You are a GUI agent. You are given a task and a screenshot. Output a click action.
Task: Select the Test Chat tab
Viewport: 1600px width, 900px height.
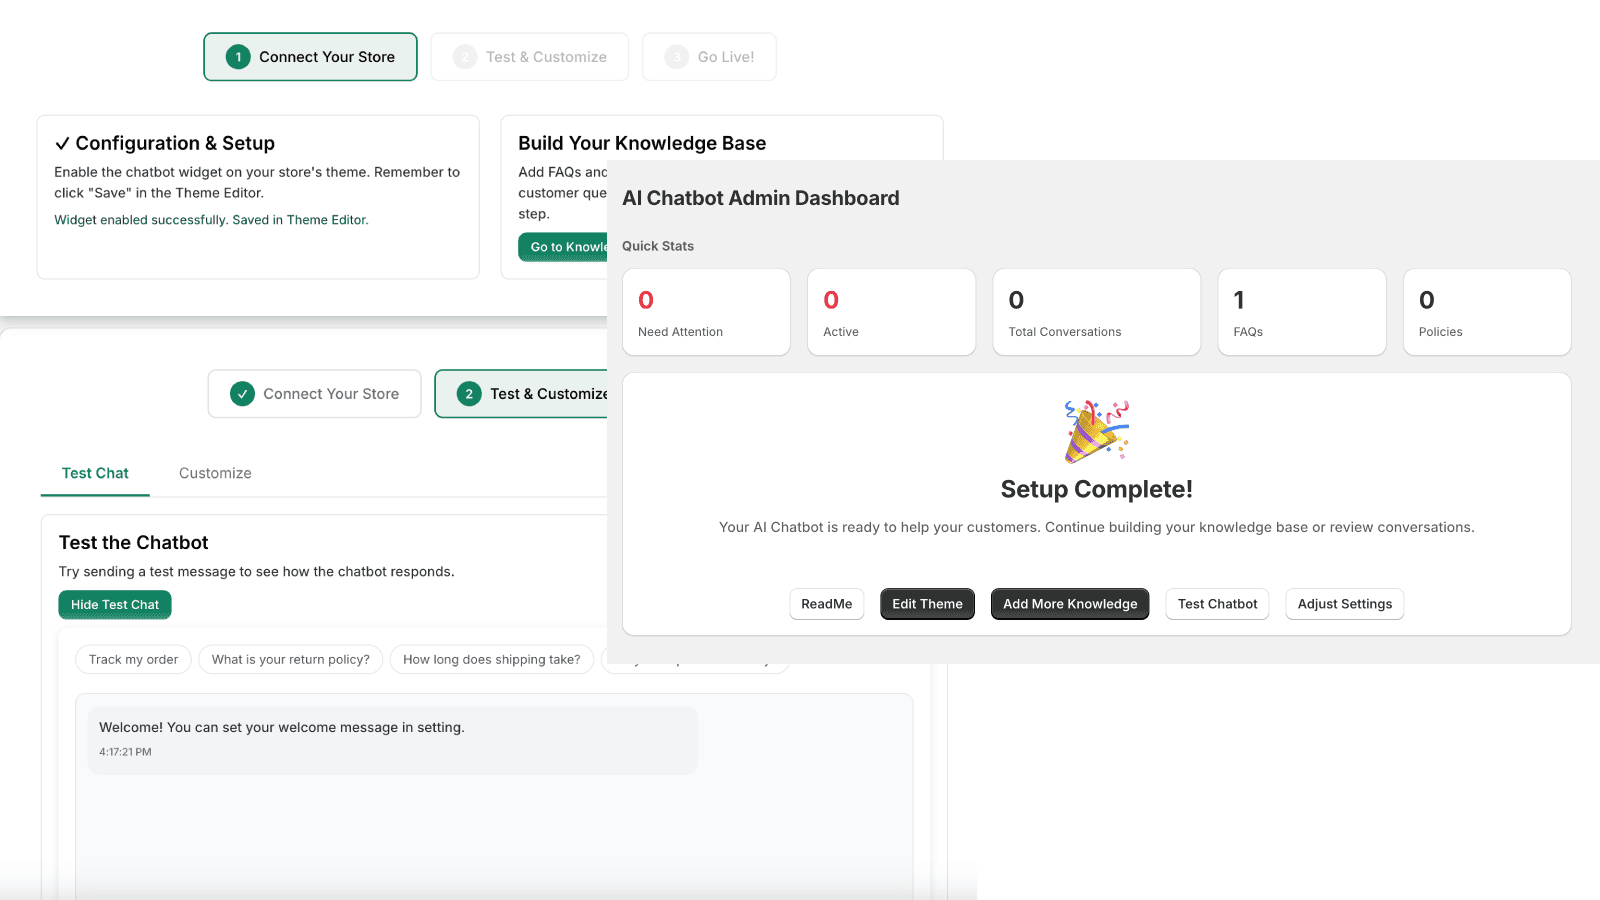[x=94, y=473]
